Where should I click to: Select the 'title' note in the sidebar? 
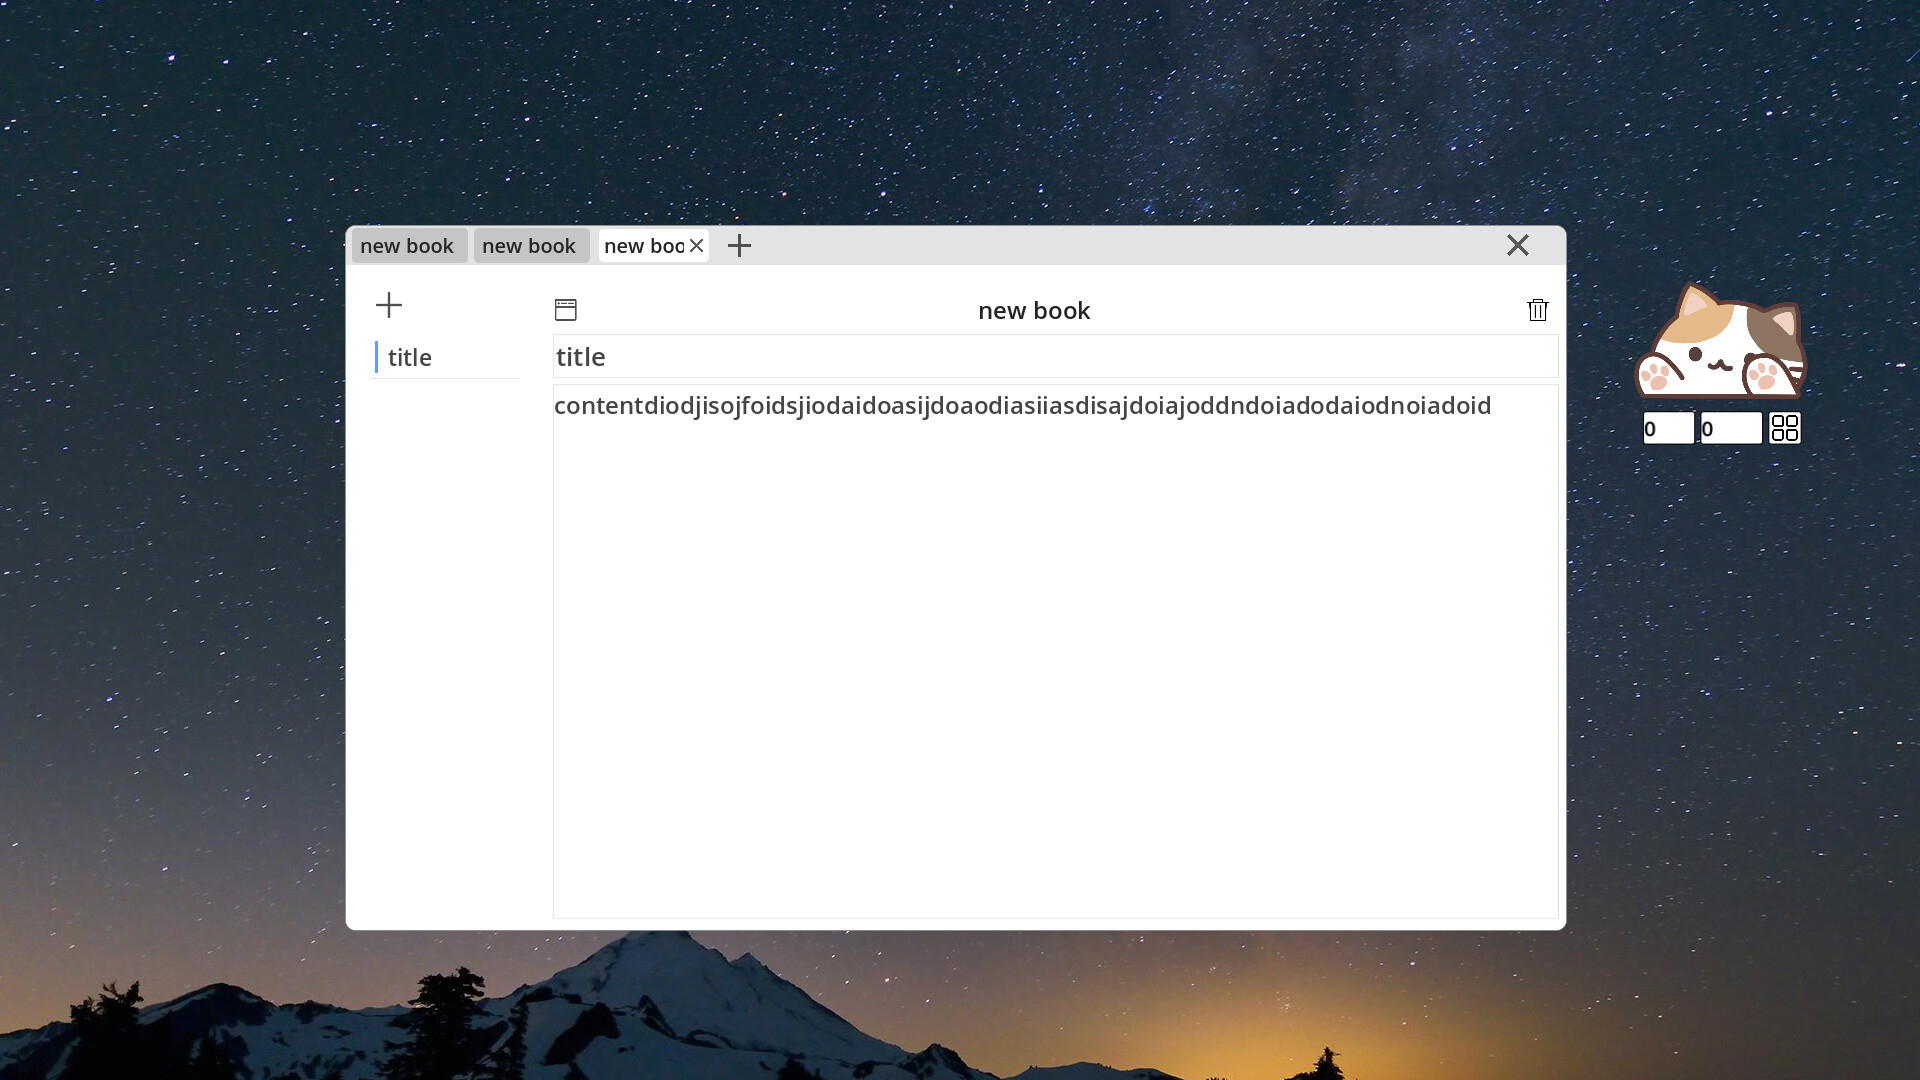point(410,358)
